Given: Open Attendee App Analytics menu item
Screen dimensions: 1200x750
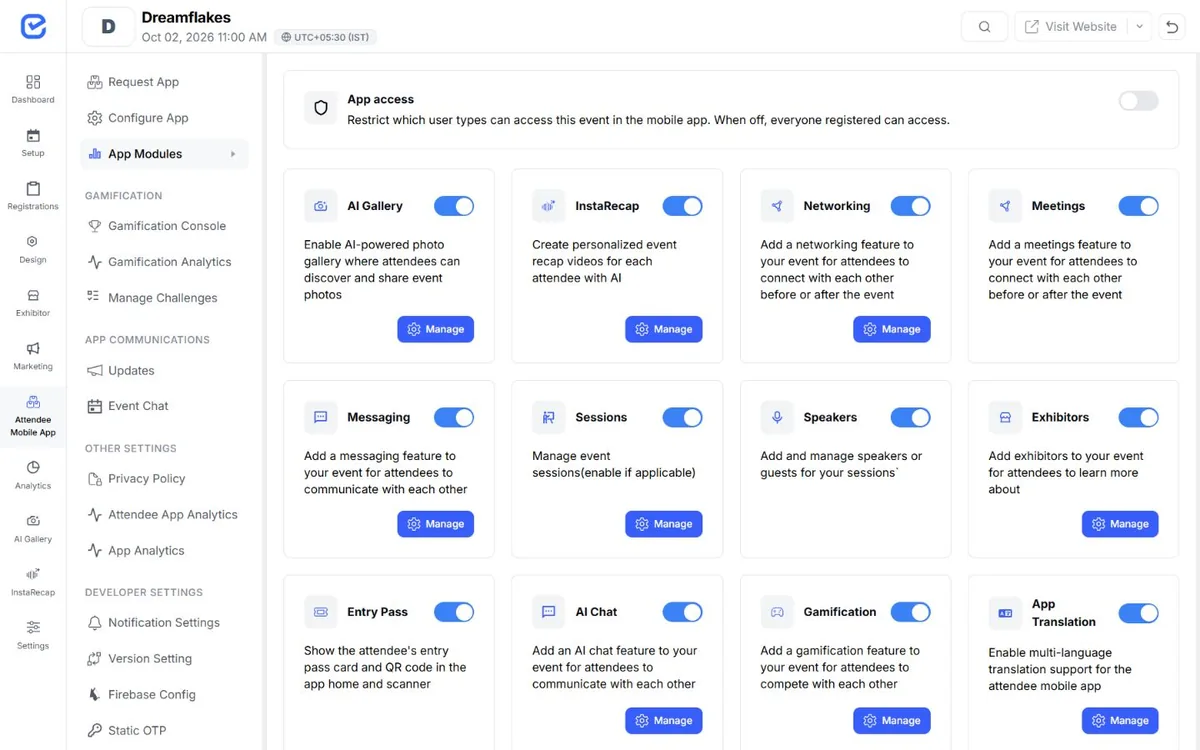Looking at the screenshot, I should pyautogui.click(x=164, y=514).
